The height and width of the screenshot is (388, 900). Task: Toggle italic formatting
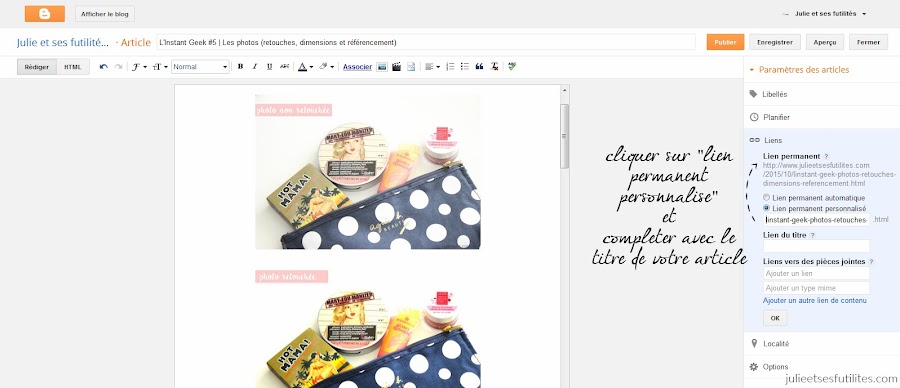pyautogui.click(x=255, y=67)
